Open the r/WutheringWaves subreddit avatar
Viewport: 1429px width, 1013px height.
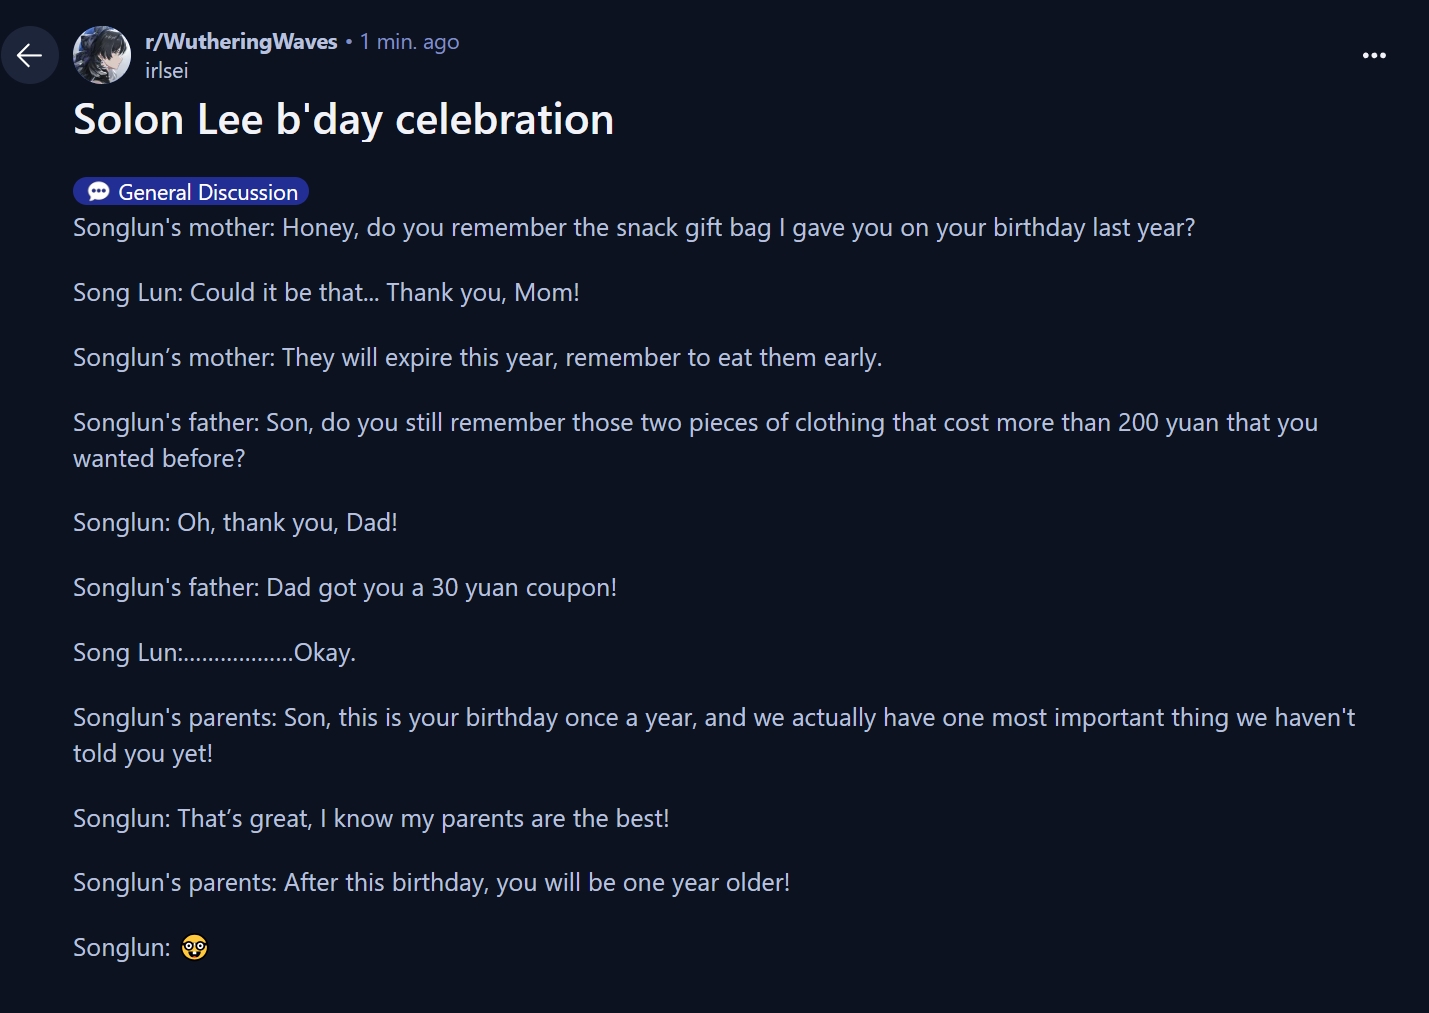click(102, 55)
